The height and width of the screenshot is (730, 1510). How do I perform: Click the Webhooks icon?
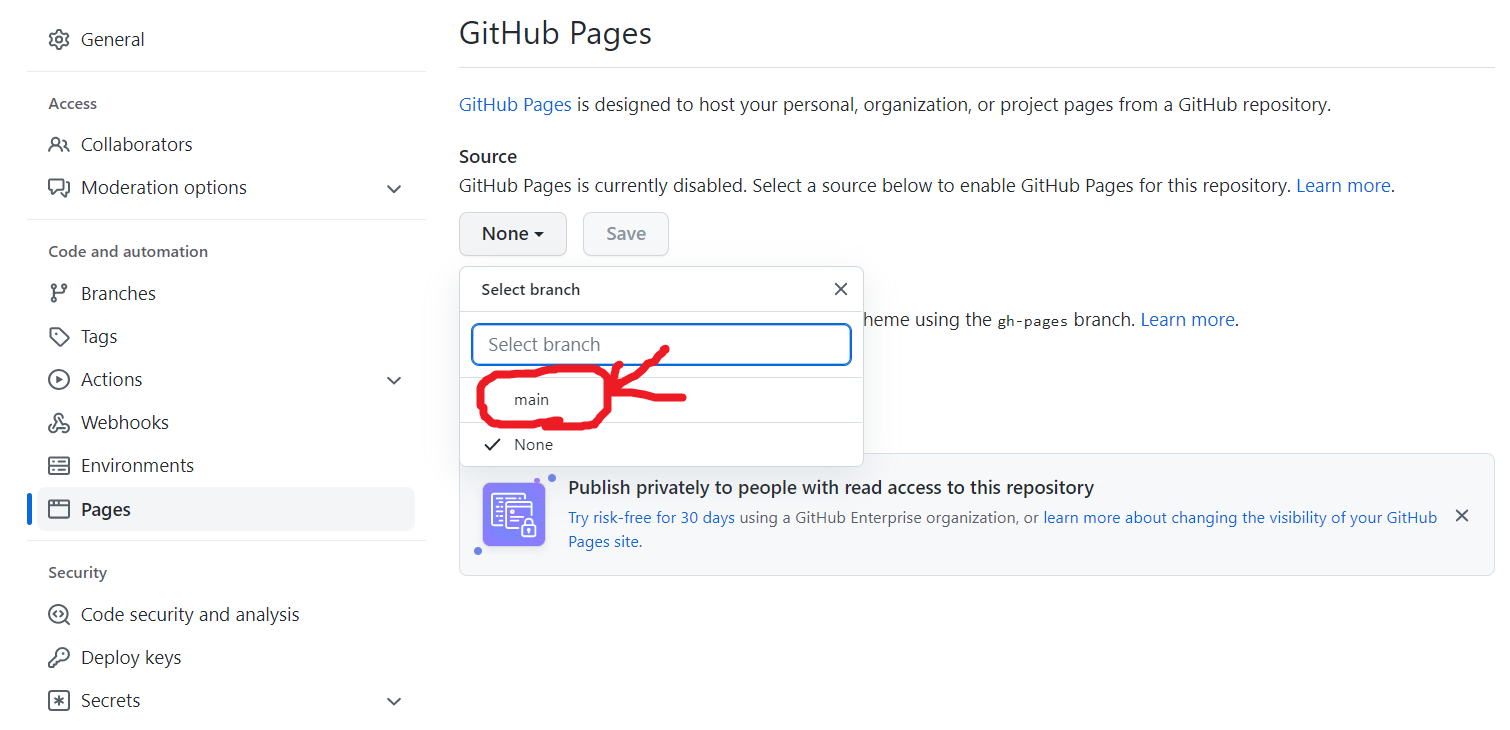pyautogui.click(x=59, y=423)
